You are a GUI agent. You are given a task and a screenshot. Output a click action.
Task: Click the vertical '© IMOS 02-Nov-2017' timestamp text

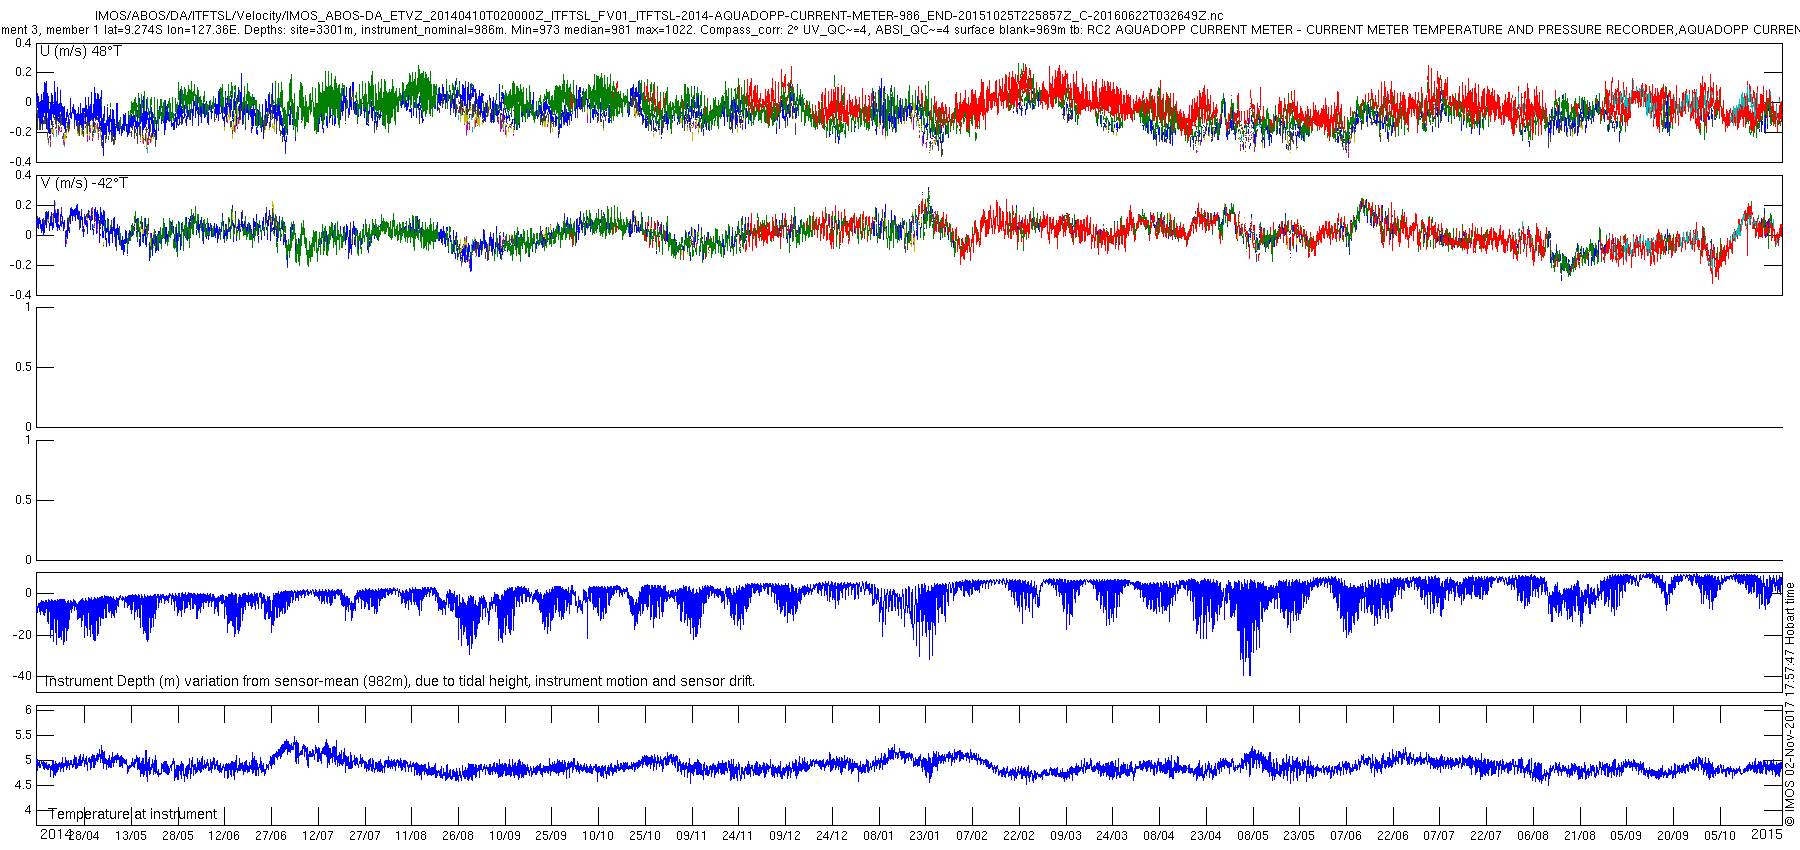tap(1790, 705)
